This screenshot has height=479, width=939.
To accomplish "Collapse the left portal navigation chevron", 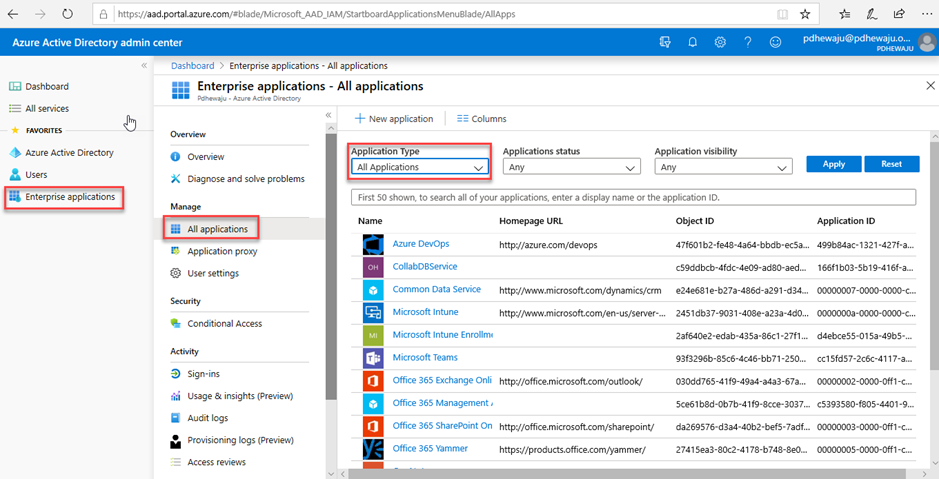I will (x=144, y=65).
